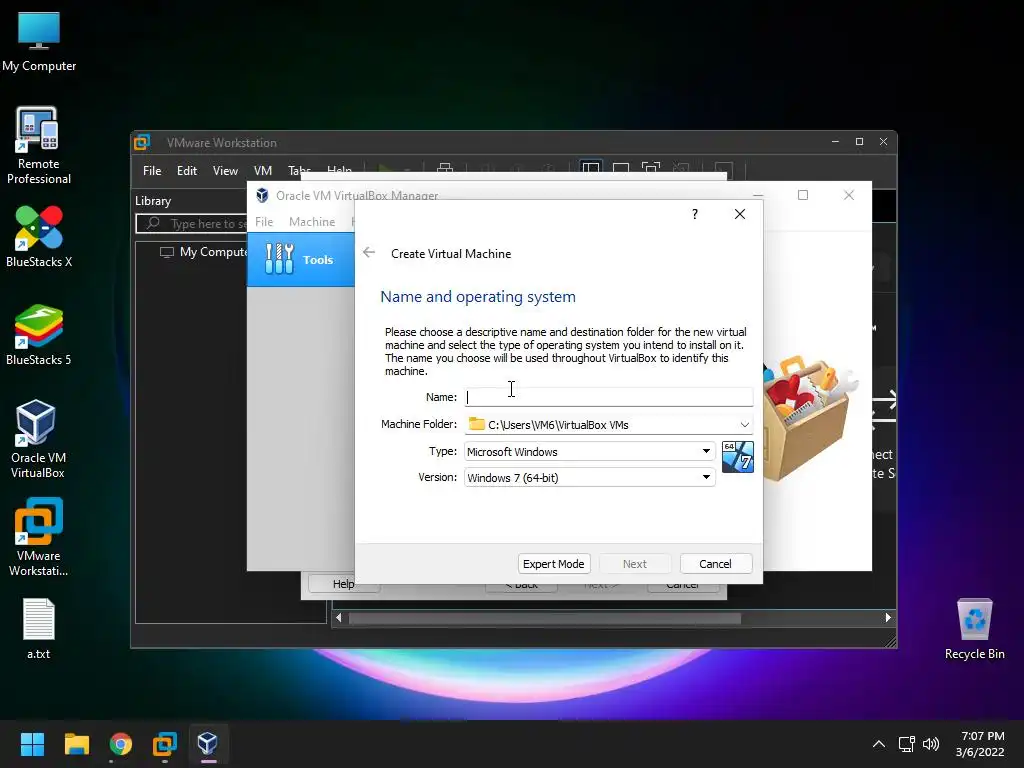The width and height of the screenshot is (1024, 768).
Task: Open Chrome from the taskbar
Action: coord(121,744)
